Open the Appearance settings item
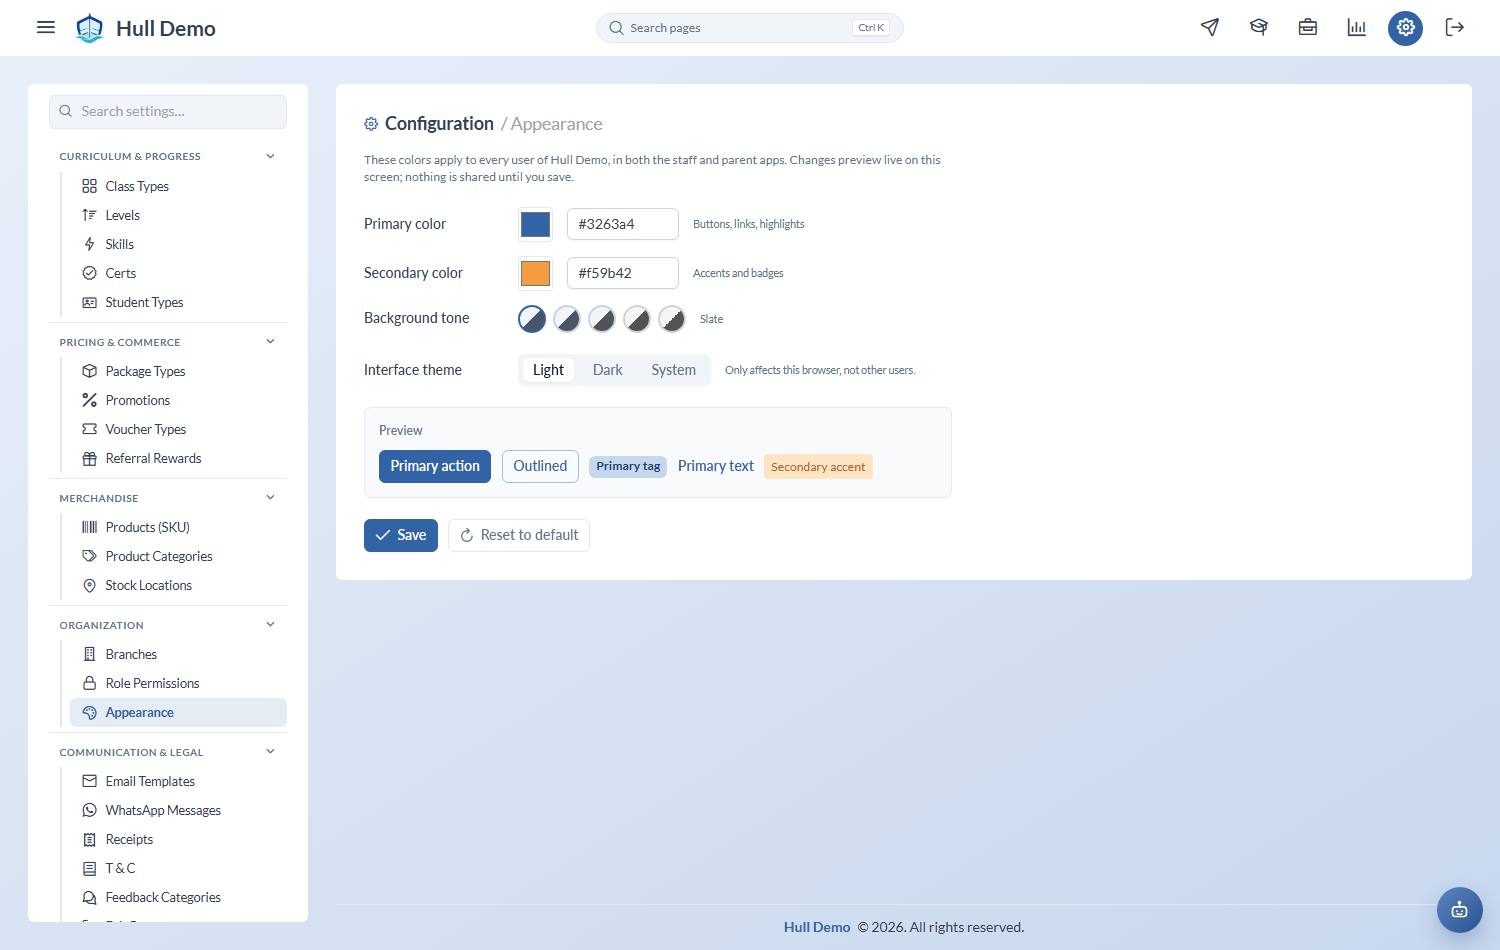Screen dimensions: 1500x950 [x=178, y=712]
